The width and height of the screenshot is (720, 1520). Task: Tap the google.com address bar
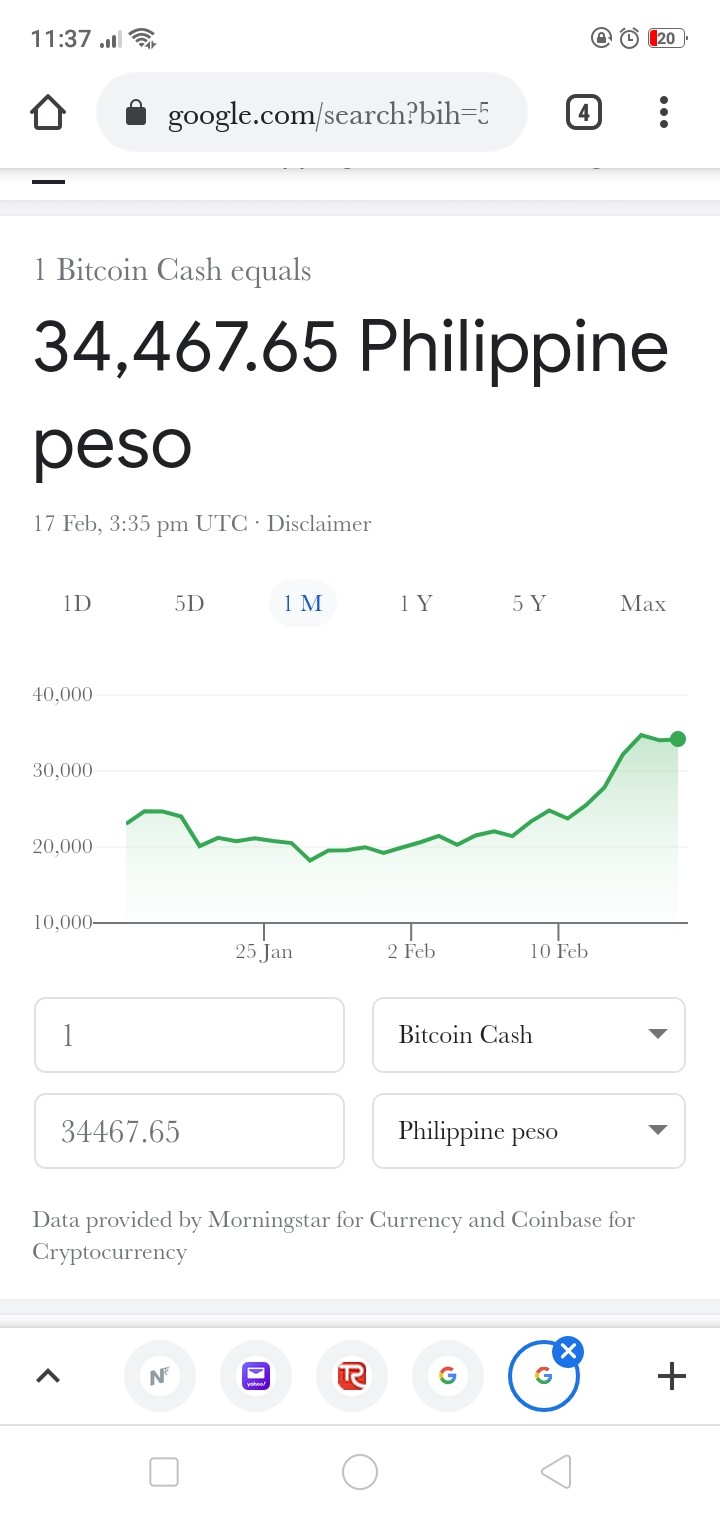311,113
